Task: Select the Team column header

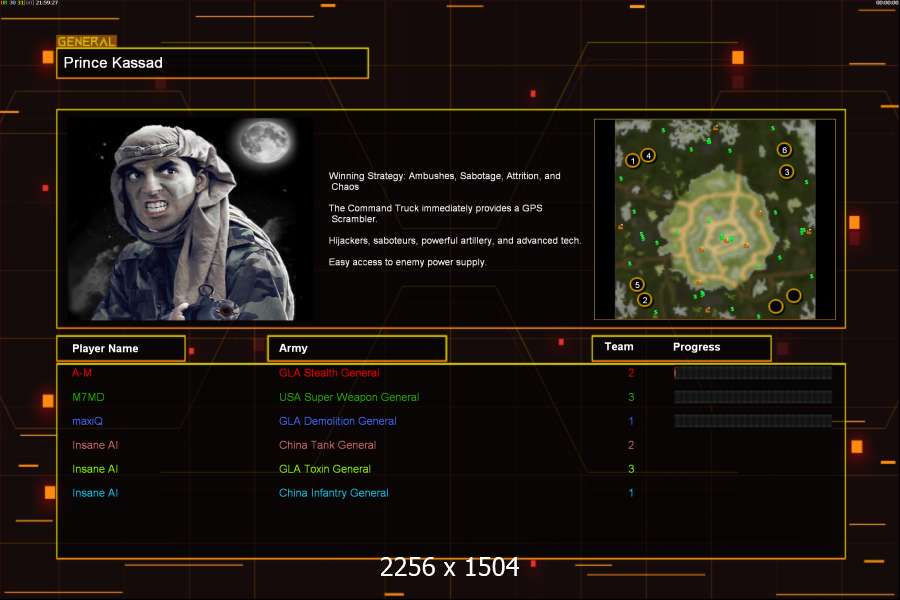Action: (x=619, y=347)
